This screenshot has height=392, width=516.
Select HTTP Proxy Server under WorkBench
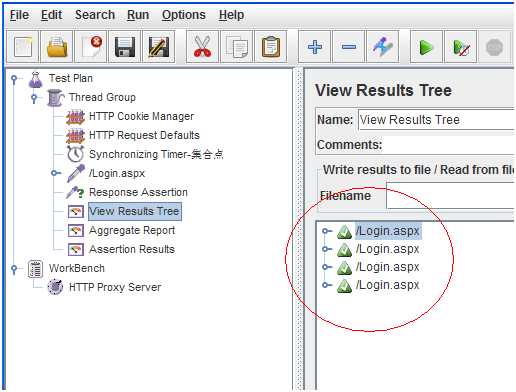coord(115,287)
